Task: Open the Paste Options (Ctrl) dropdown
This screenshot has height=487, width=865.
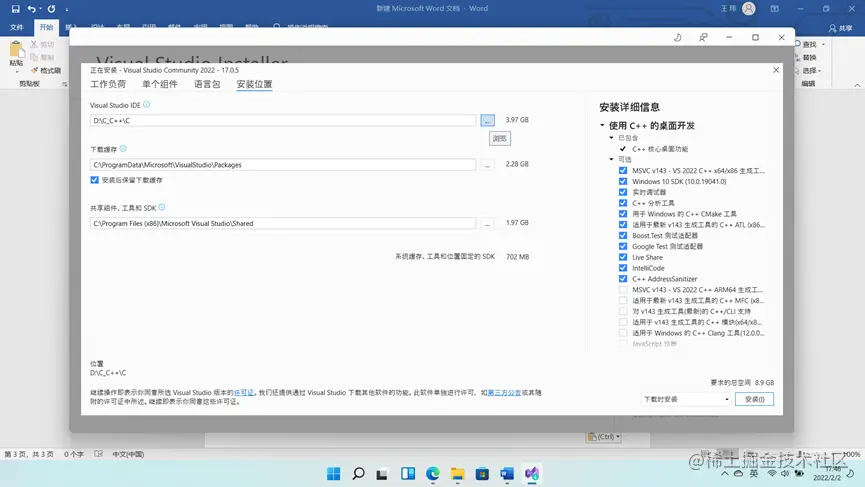Action: pyautogui.click(x=604, y=437)
